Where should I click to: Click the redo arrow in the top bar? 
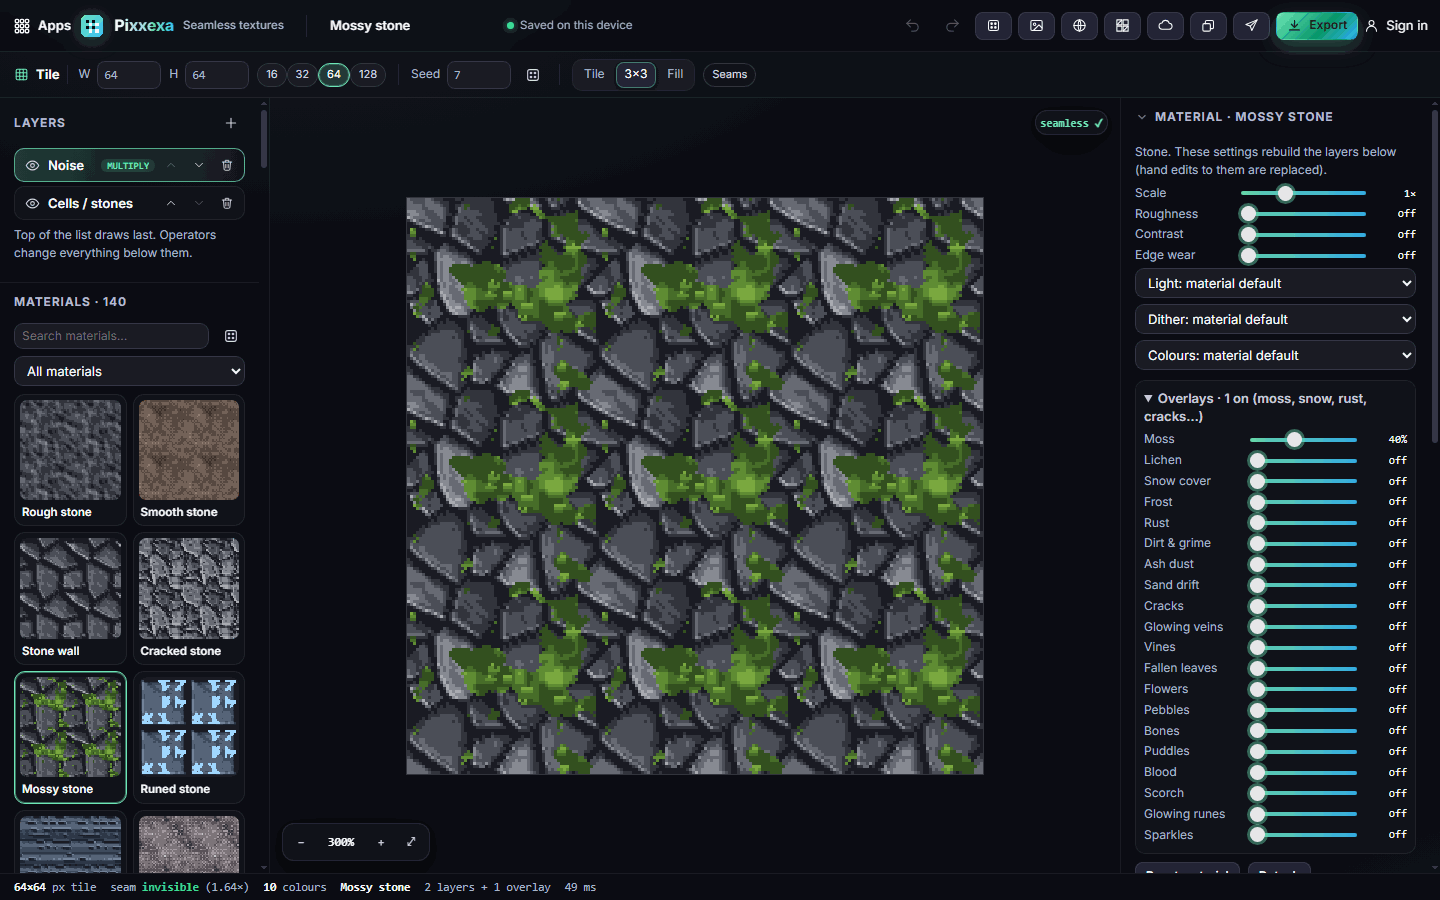(x=952, y=26)
